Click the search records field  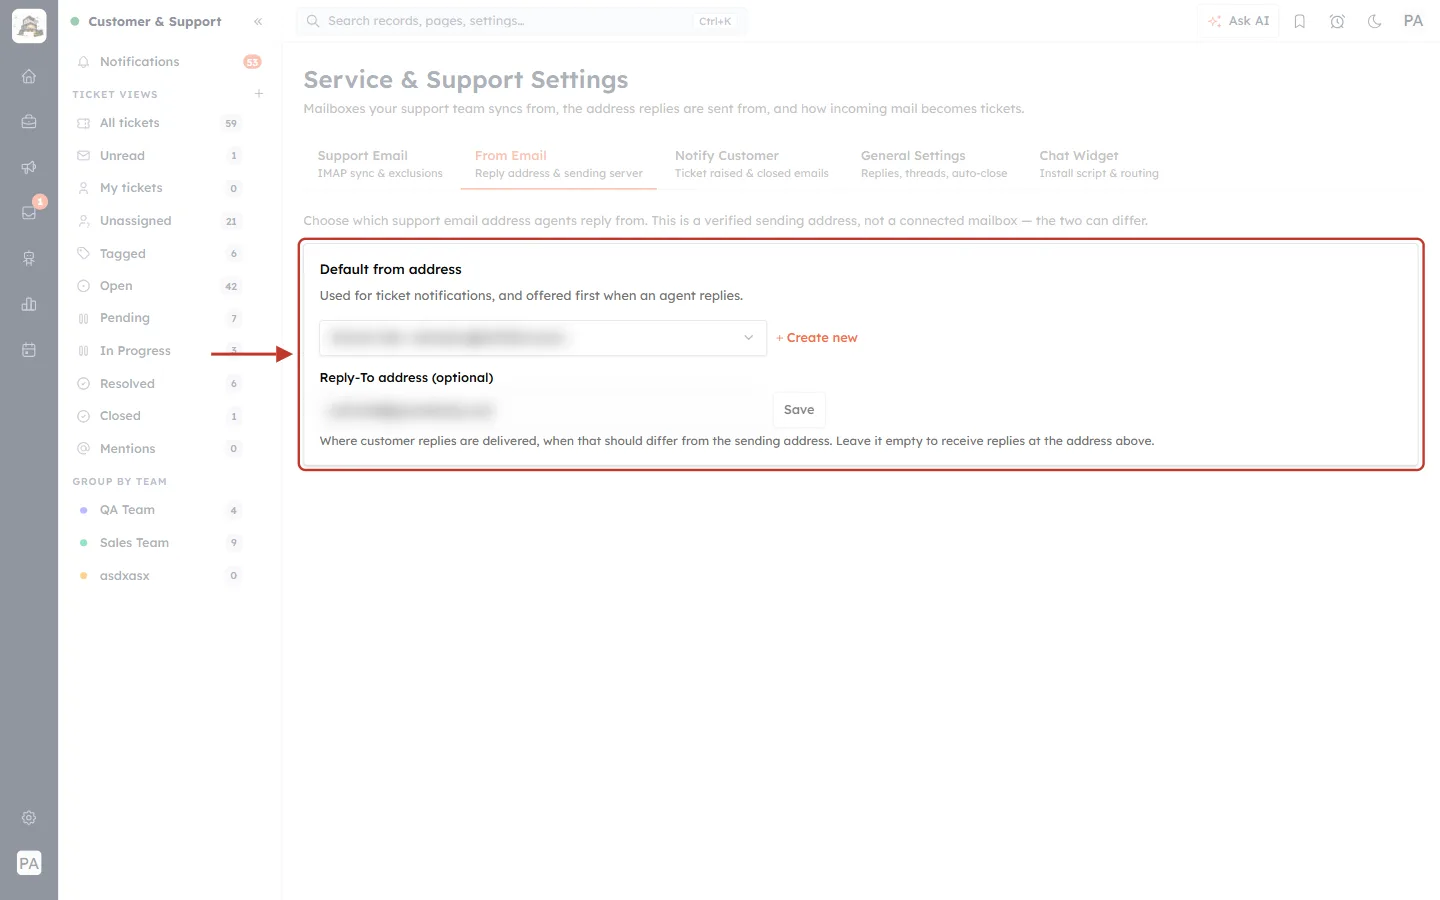click(x=521, y=21)
